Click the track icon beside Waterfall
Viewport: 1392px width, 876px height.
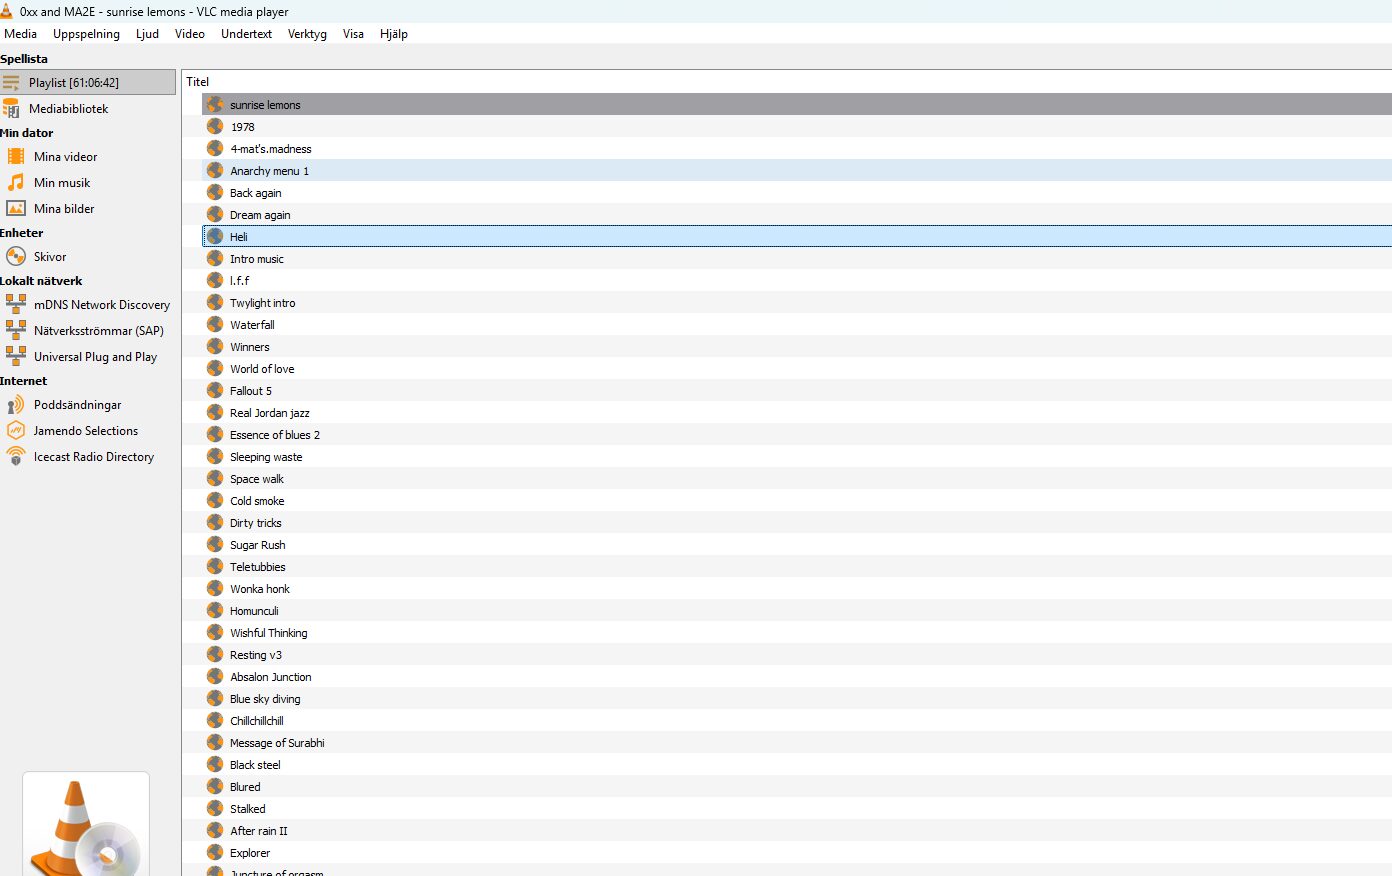click(x=215, y=324)
